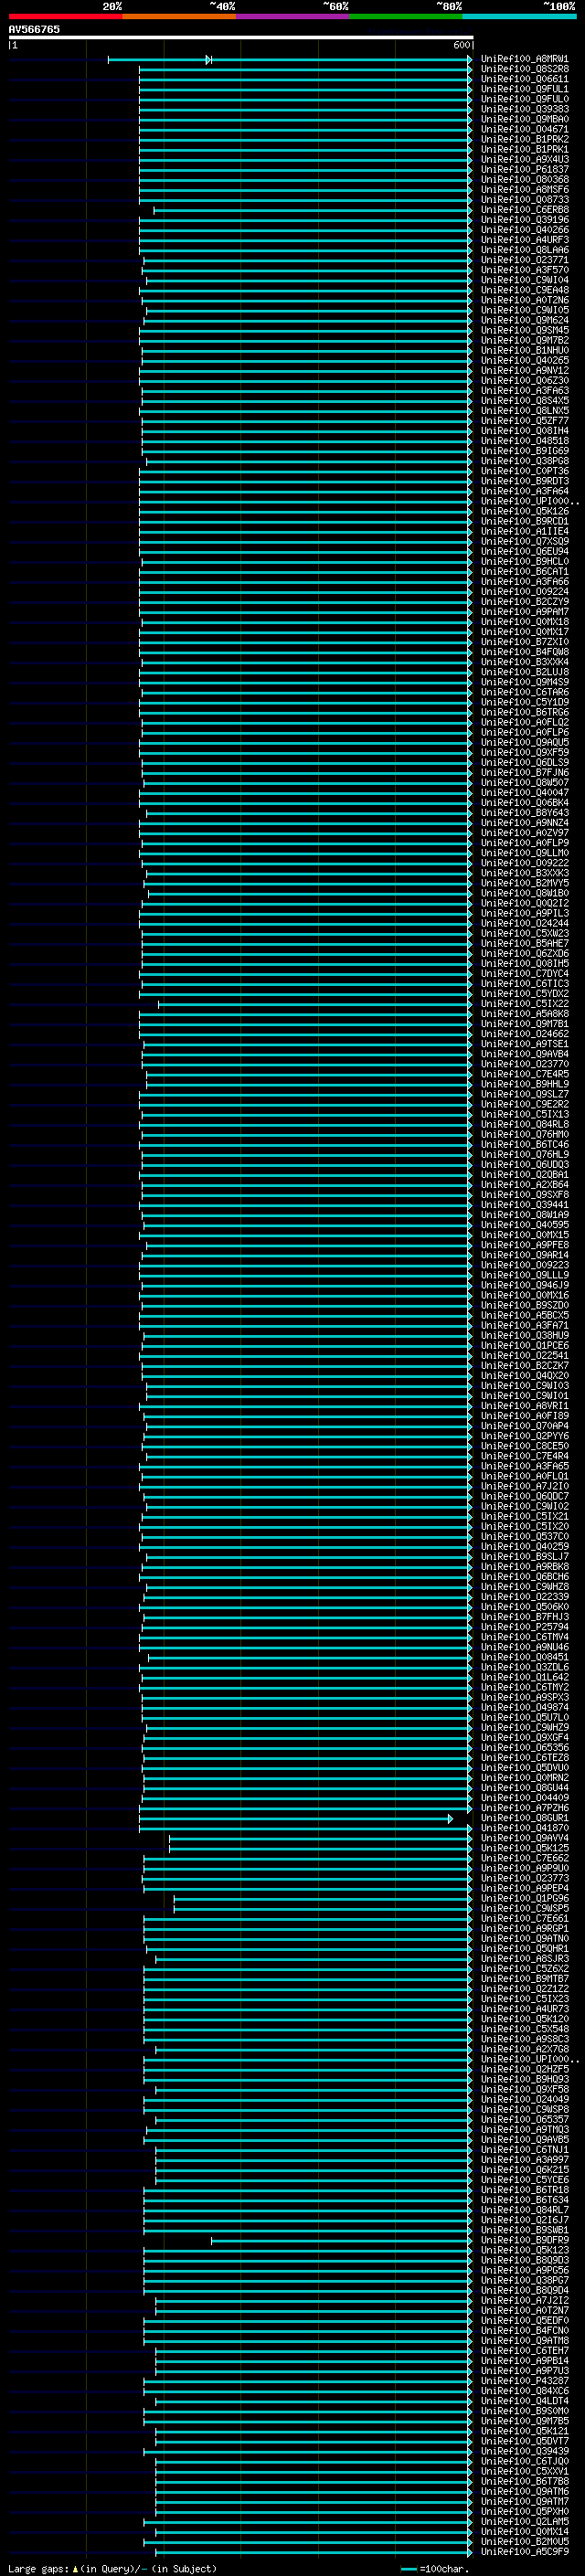
Task: Open hit UniRef100_B1PRK1
Action: pos(524,150)
